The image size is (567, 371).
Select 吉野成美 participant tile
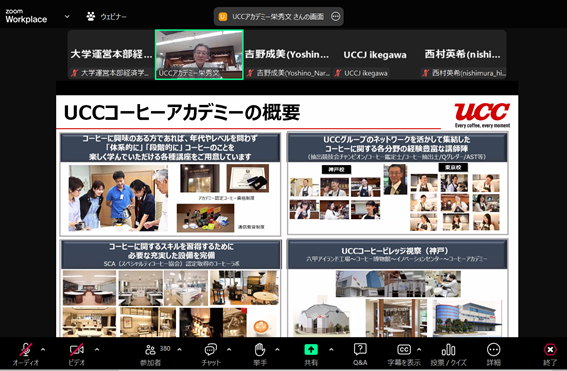pos(287,55)
